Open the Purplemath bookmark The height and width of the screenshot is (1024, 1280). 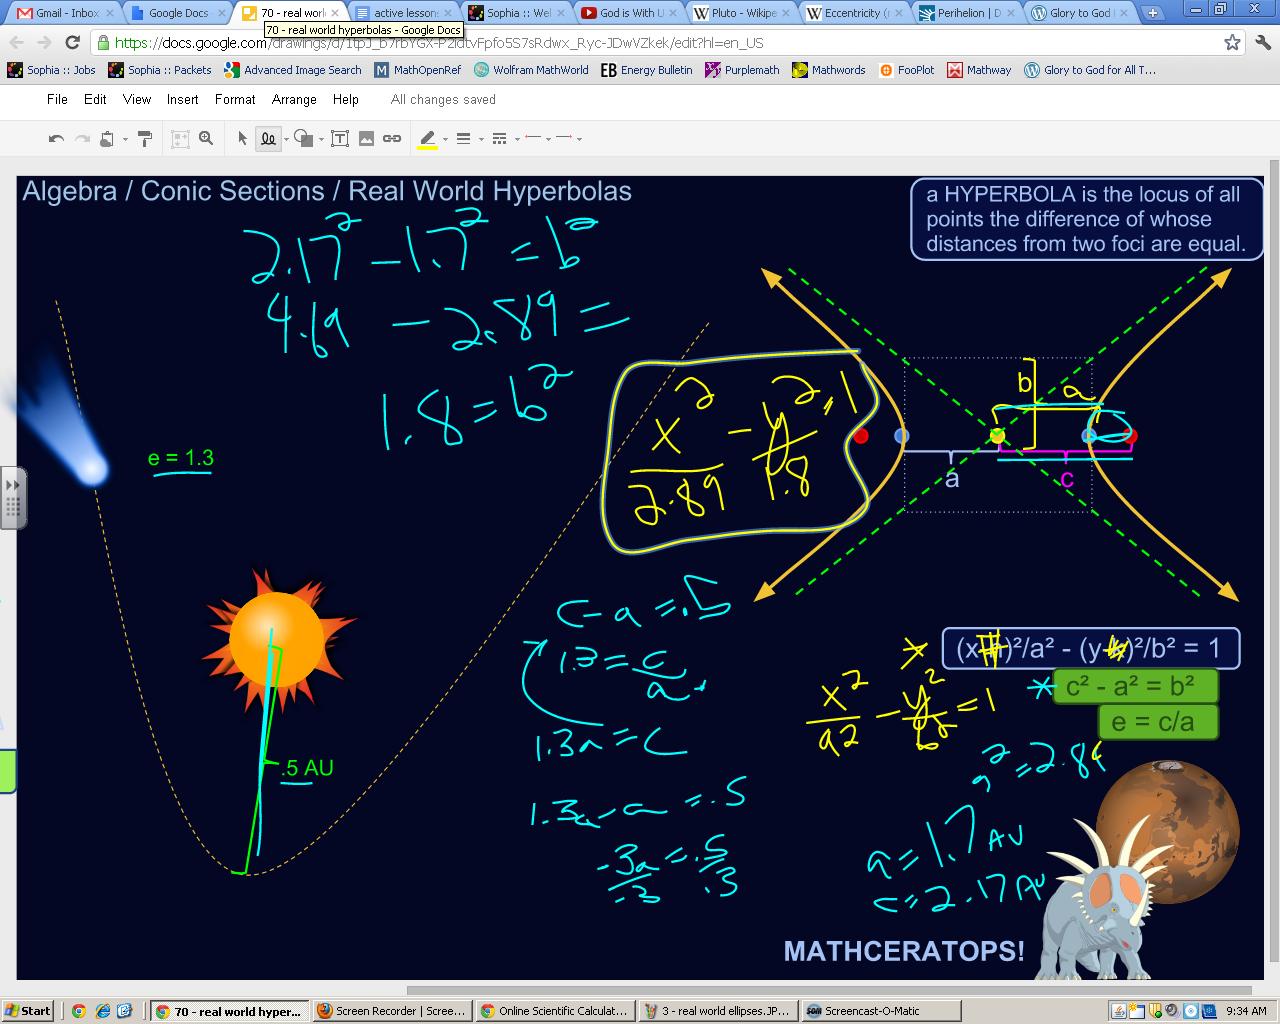pyautogui.click(x=742, y=70)
